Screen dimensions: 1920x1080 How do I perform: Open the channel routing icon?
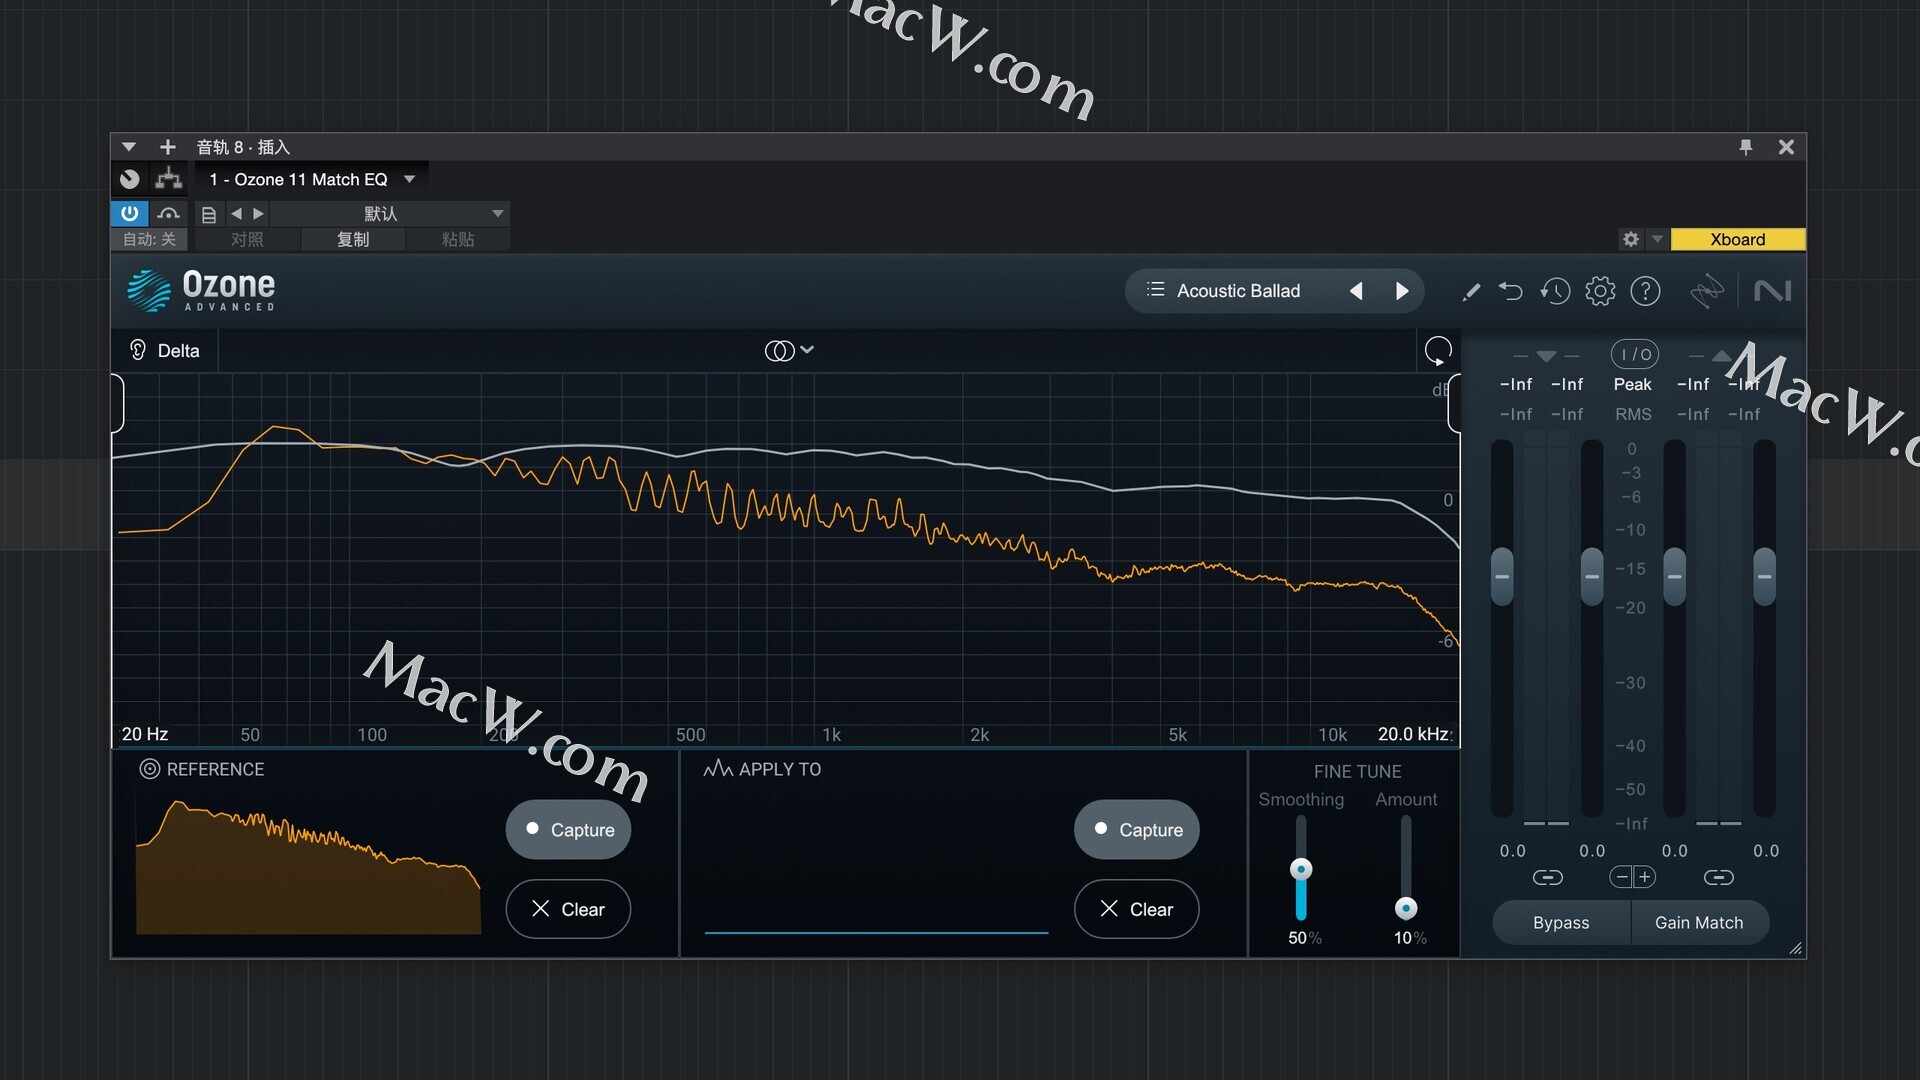(x=169, y=179)
